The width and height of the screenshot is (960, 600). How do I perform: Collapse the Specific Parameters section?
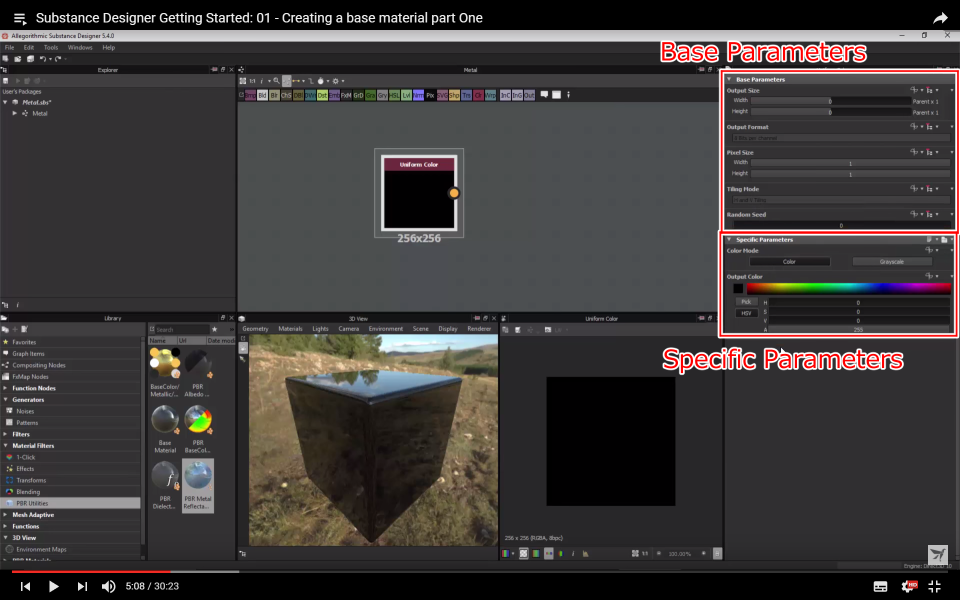click(729, 239)
